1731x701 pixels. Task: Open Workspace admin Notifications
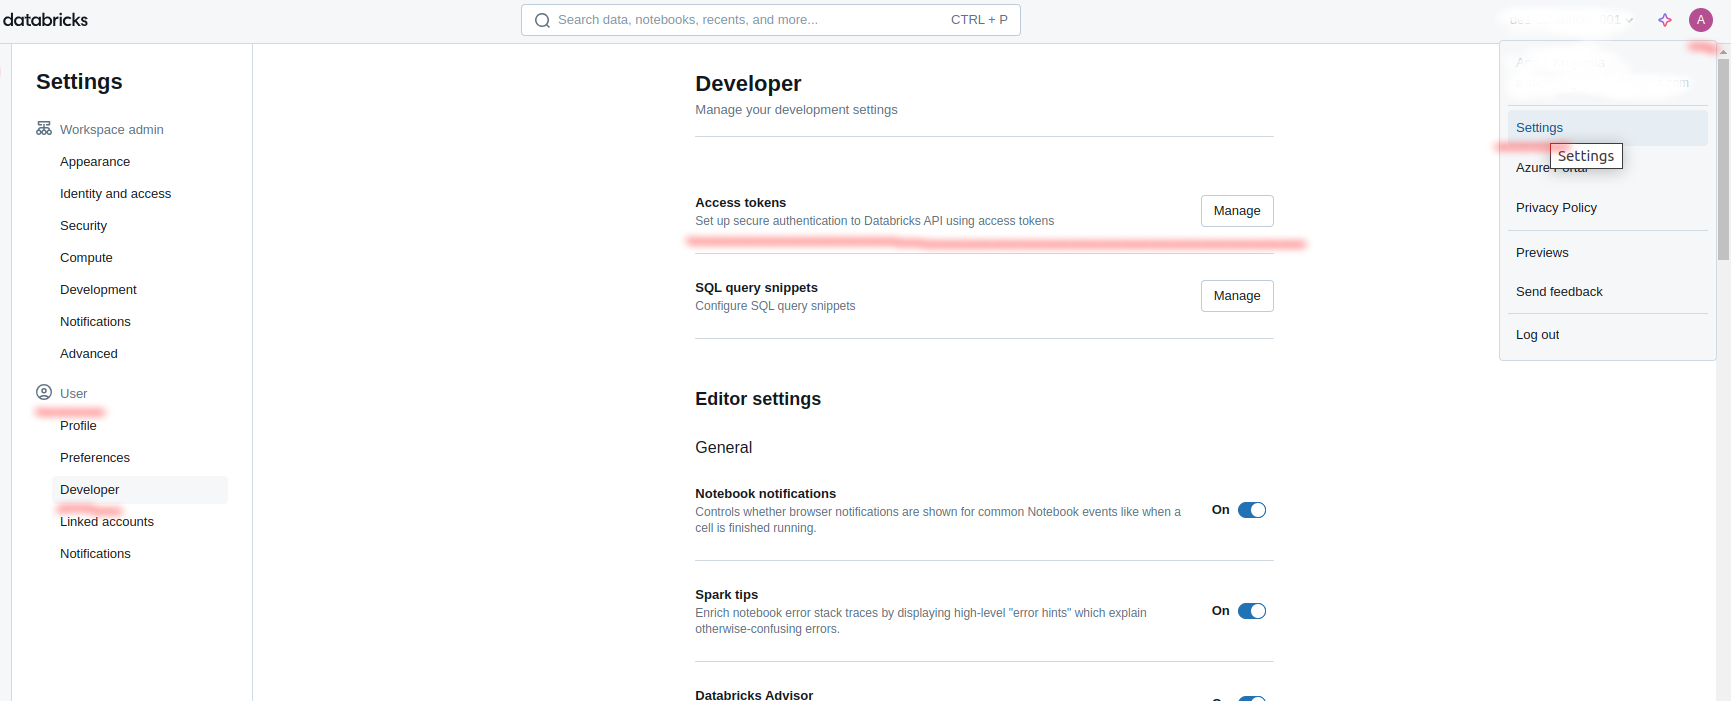[x=140, y=322]
